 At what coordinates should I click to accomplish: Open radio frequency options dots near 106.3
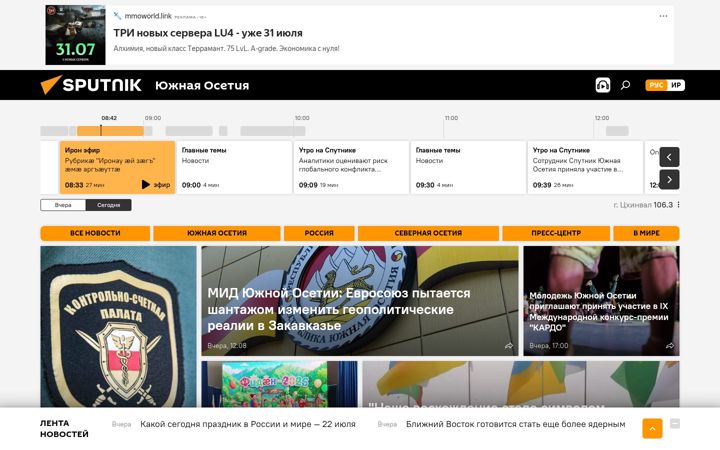point(678,205)
